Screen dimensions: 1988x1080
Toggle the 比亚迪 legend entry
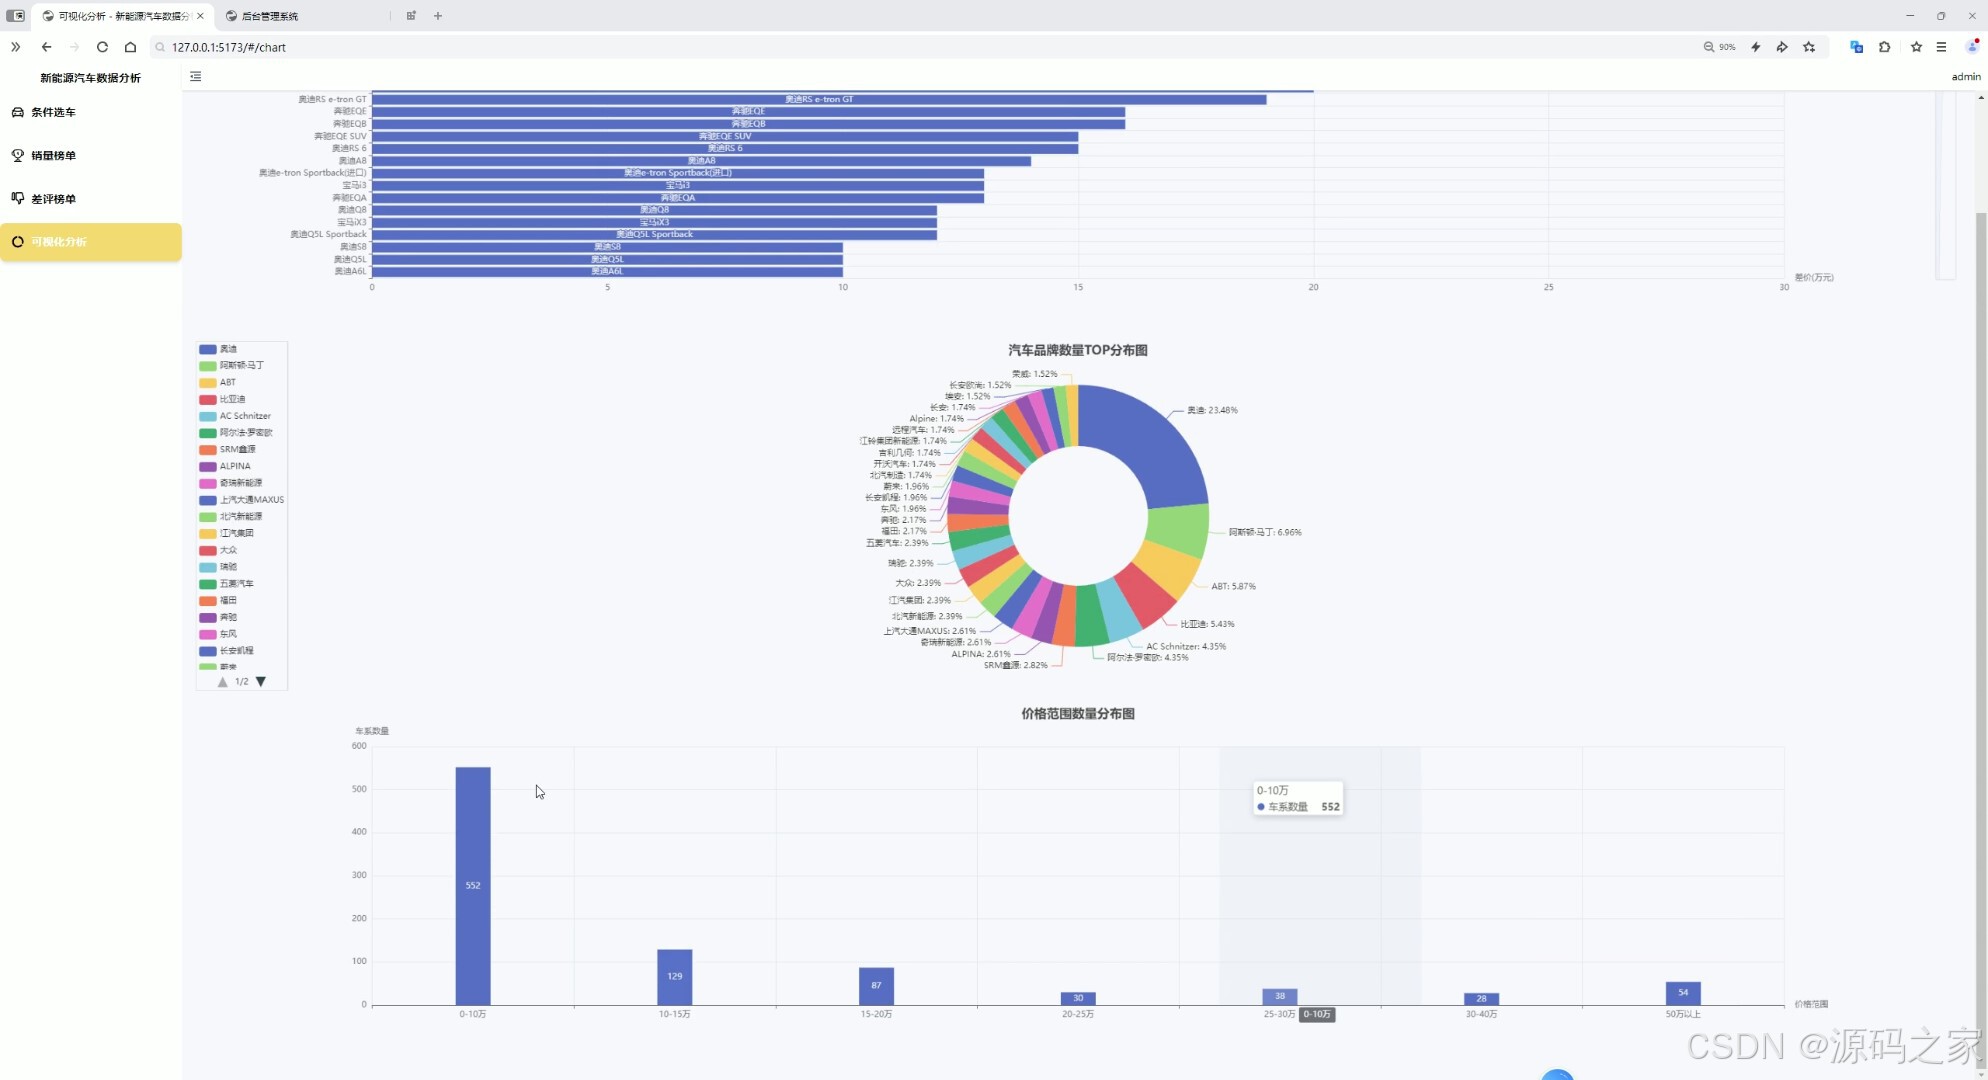[232, 399]
